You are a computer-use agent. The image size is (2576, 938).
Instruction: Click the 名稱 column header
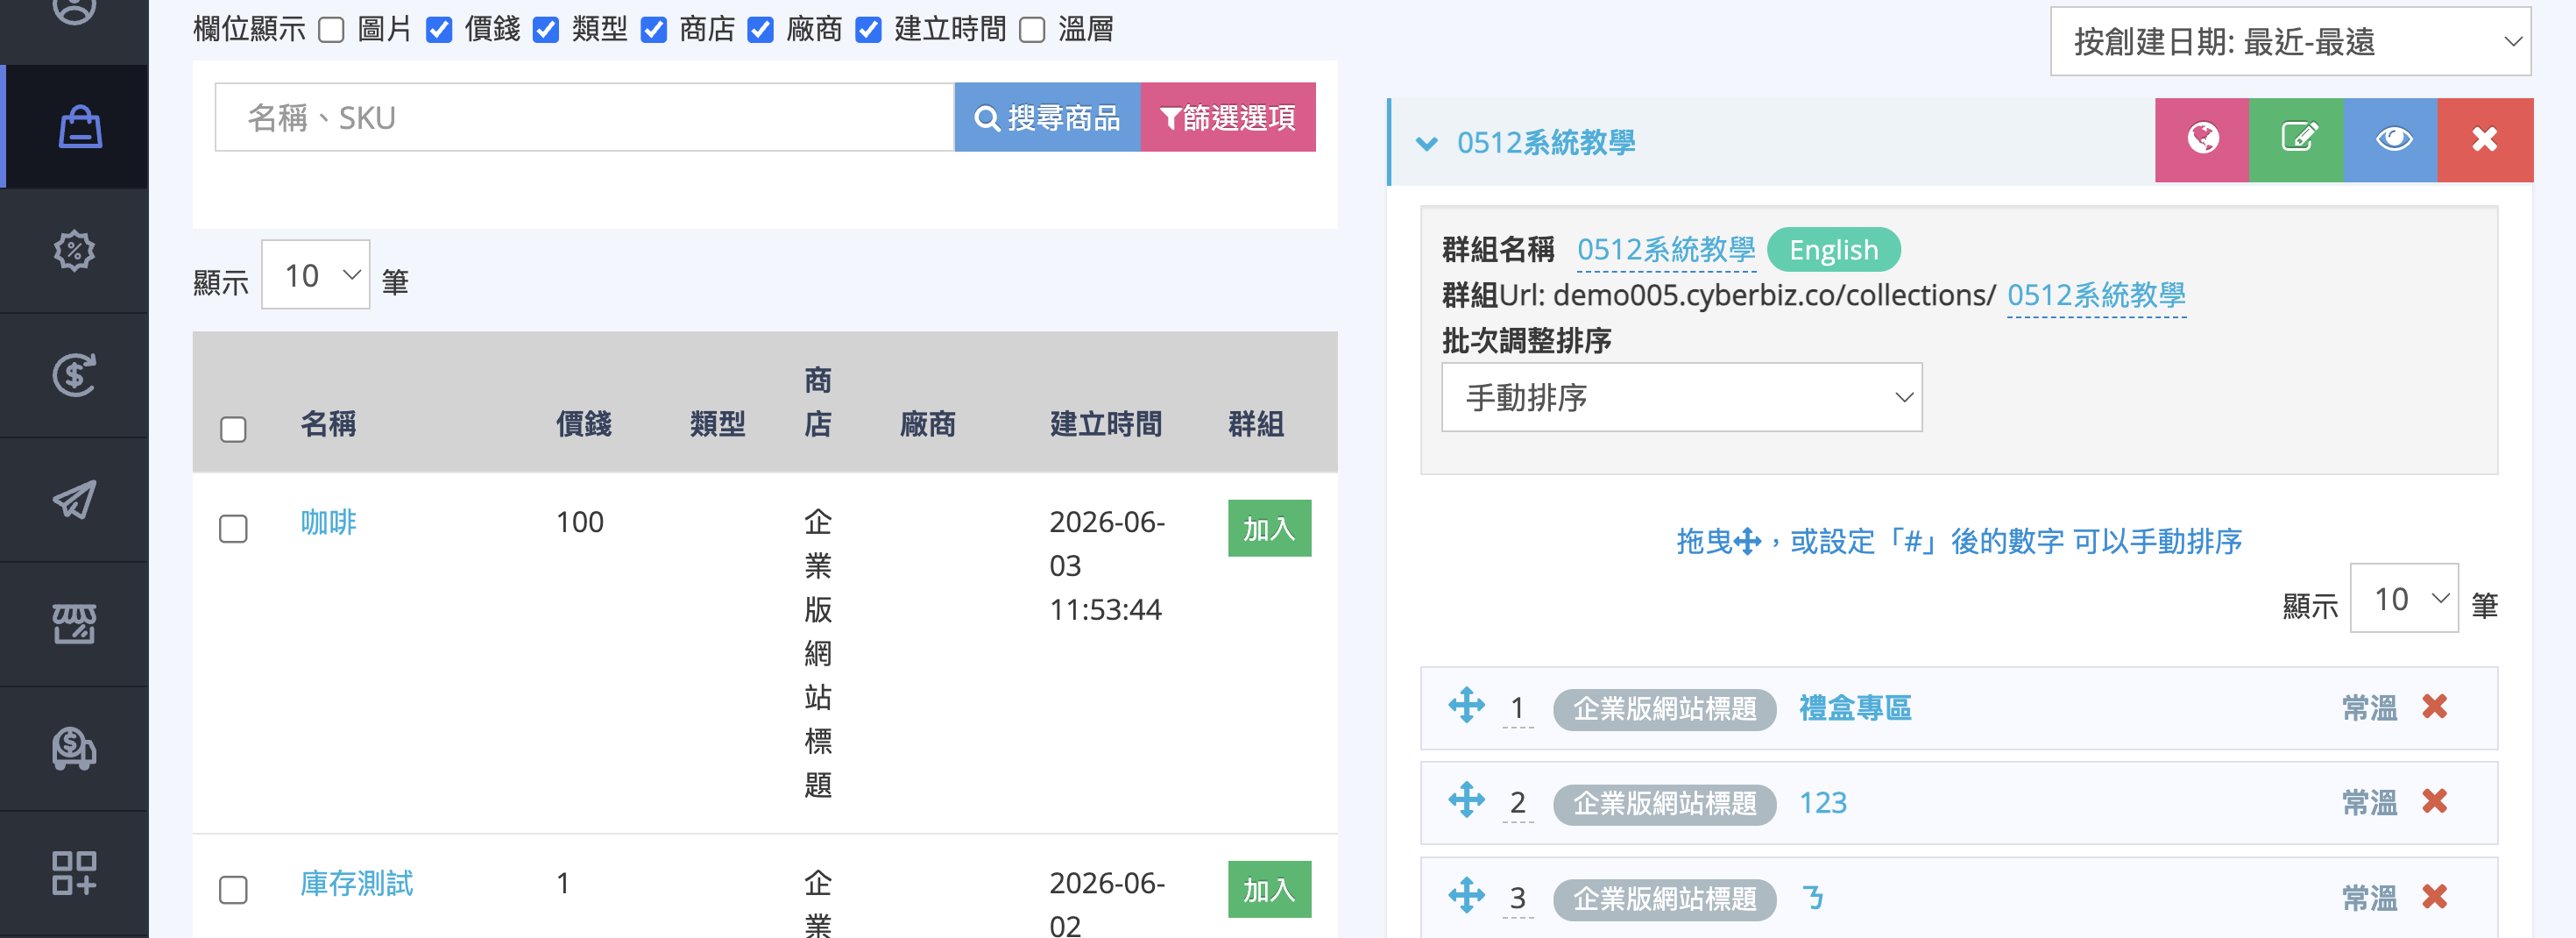pos(328,424)
